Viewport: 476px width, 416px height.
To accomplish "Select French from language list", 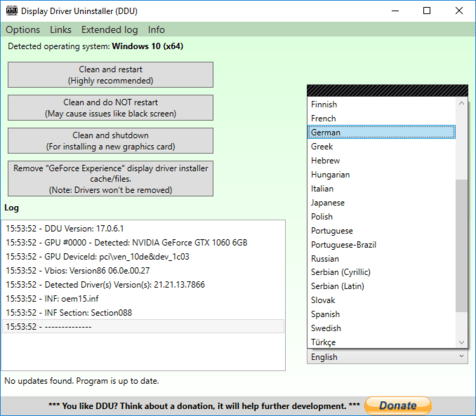I will click(x=381, y=118).
